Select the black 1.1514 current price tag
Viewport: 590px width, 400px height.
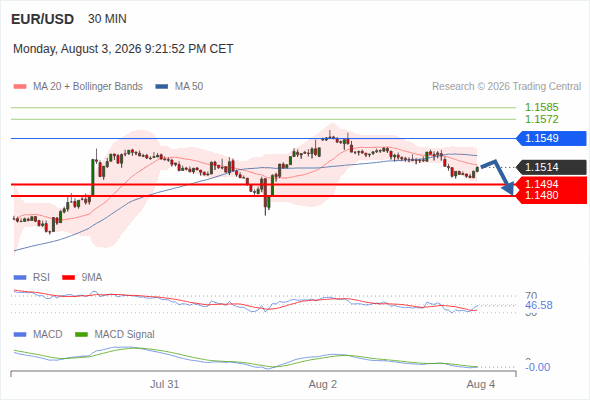[x=552, y=167]
